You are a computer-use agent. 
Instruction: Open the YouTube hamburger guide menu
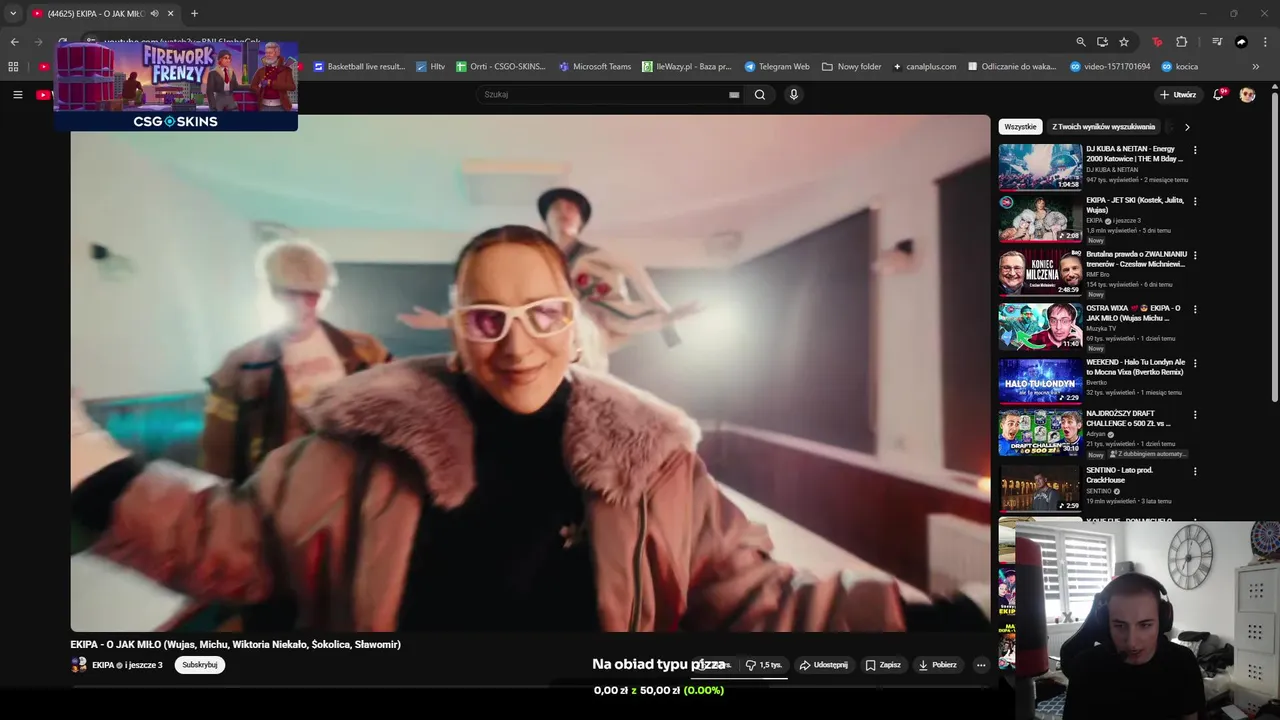tap(17, 95)
